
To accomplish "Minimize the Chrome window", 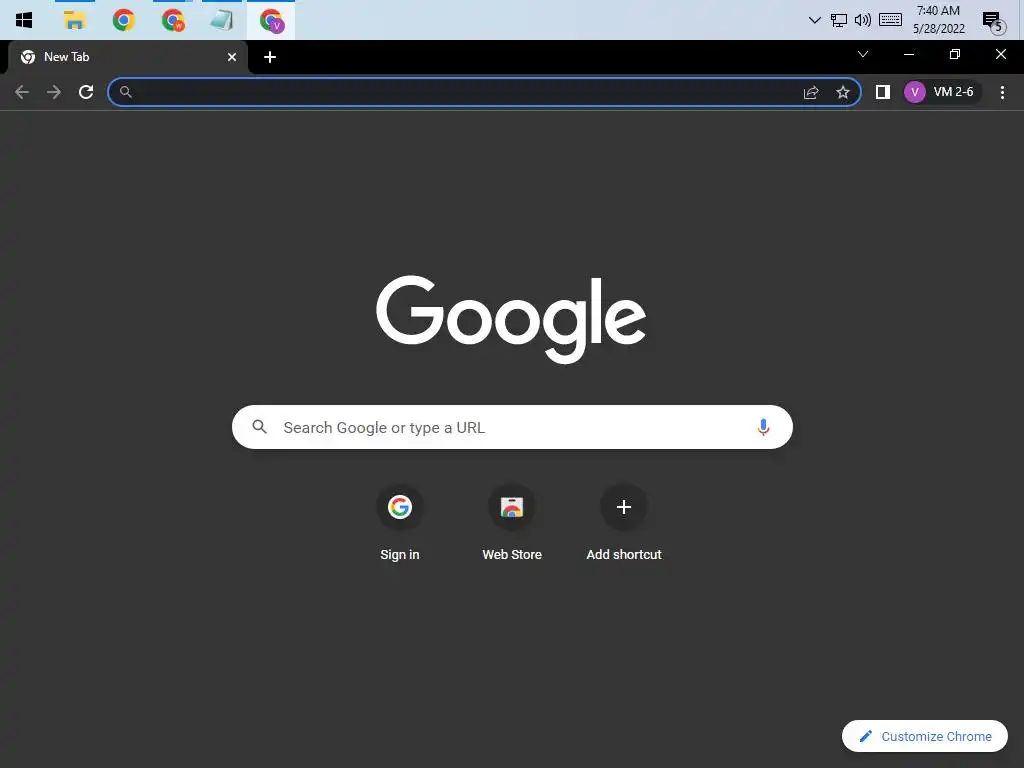I will pyautogui.click(x=908, y=54).
